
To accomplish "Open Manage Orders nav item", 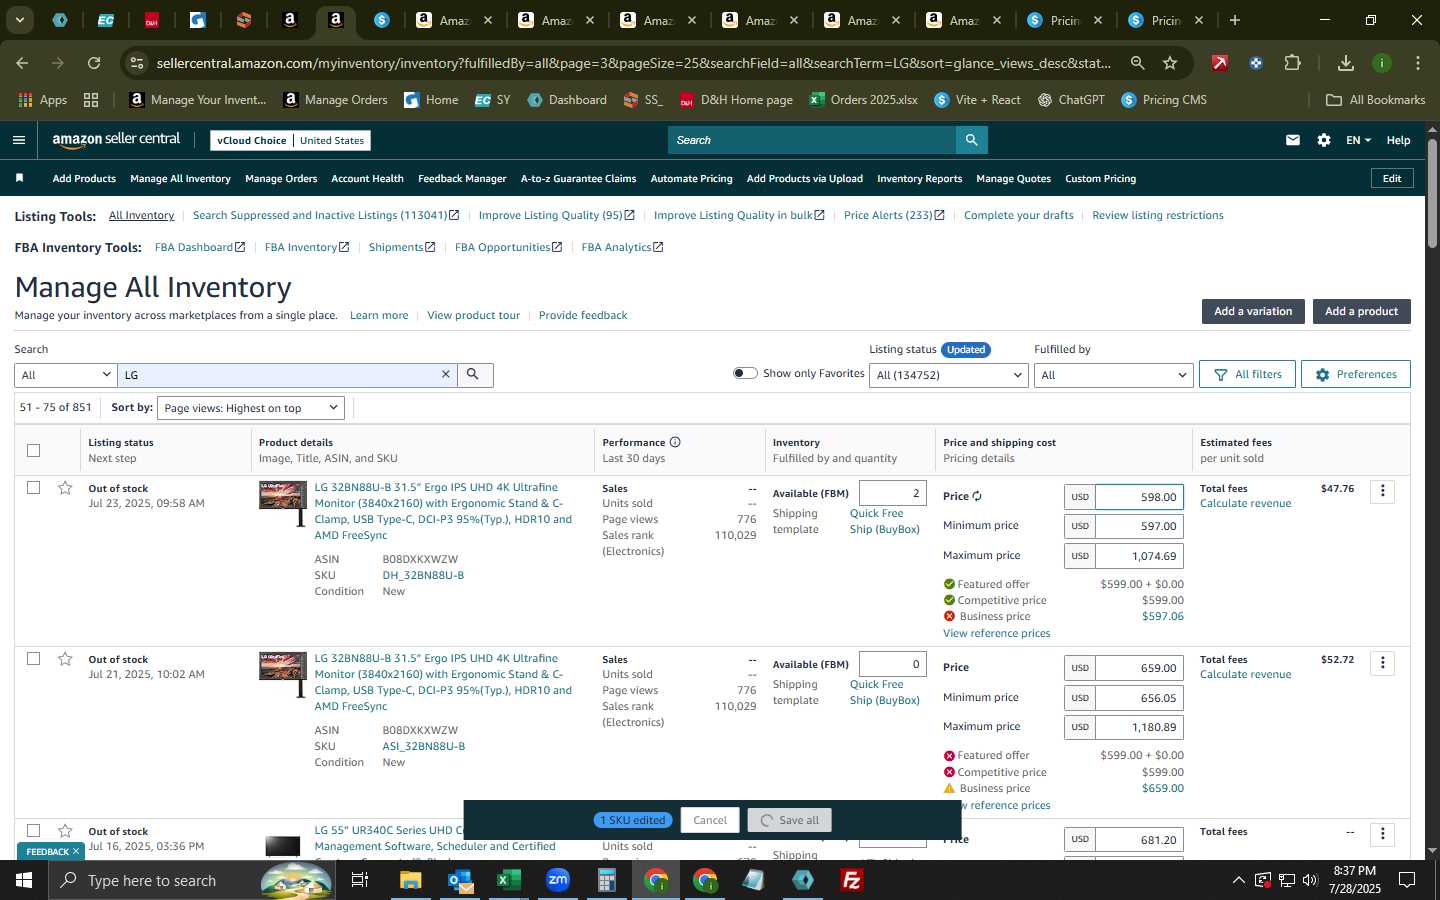I will point(281,178).
